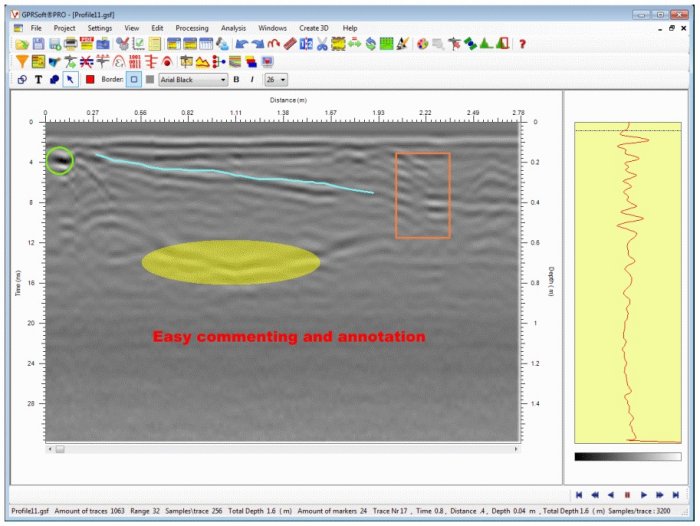The width and height of the screenshot is (700, 526).
Task: Open the Analysis menu
Action: pyautogui.click(x=233, y=28)
